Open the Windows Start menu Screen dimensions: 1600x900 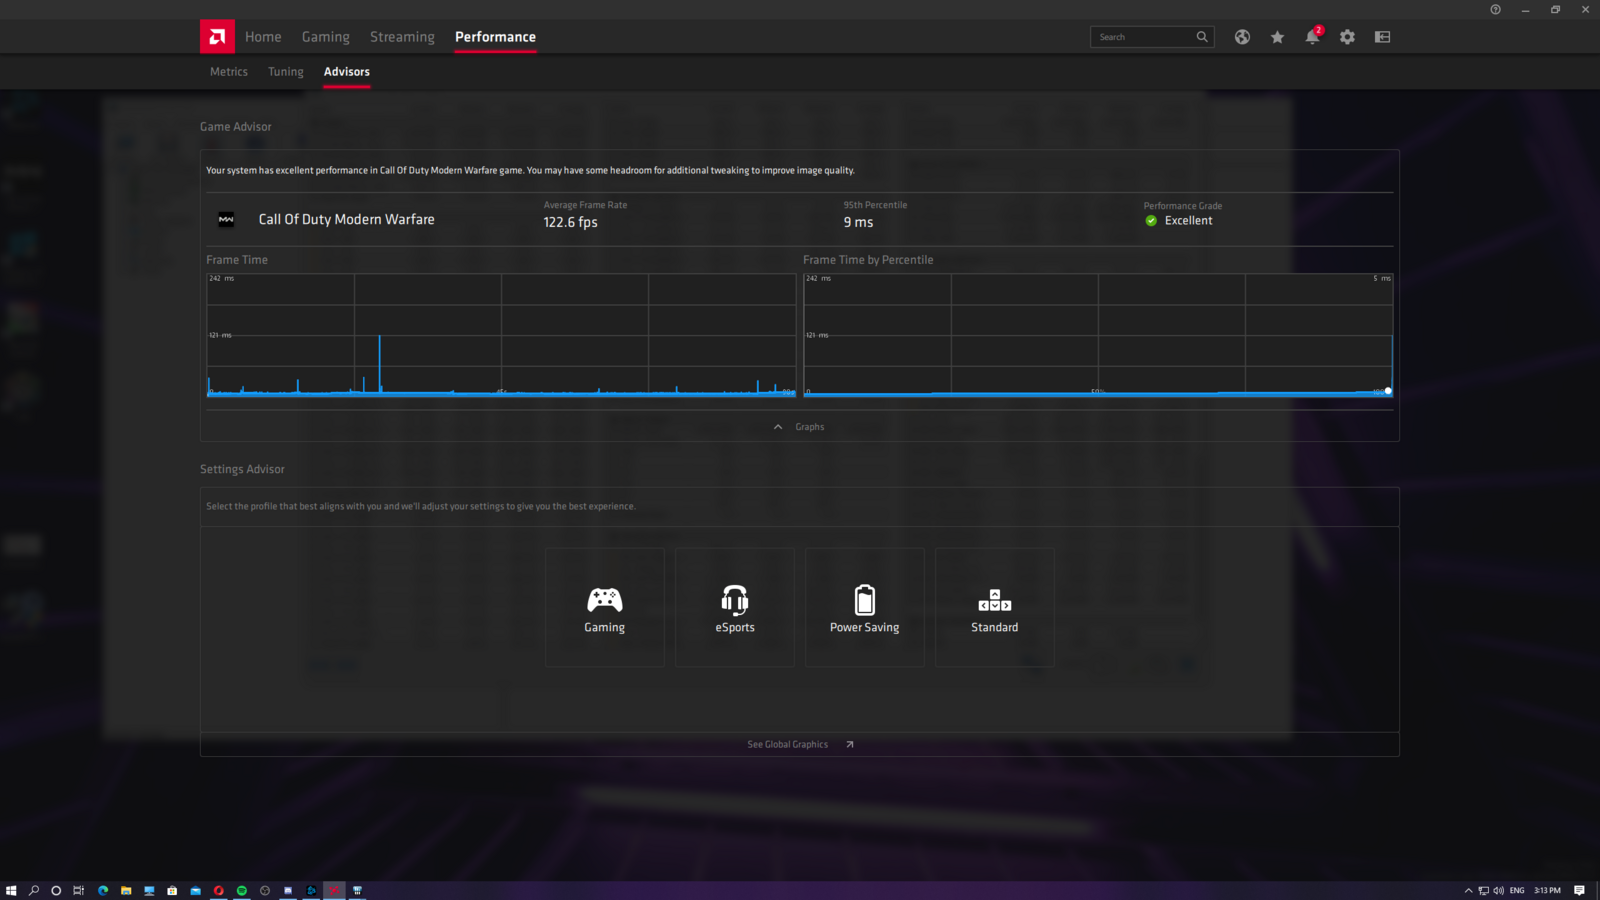point(11,890)
